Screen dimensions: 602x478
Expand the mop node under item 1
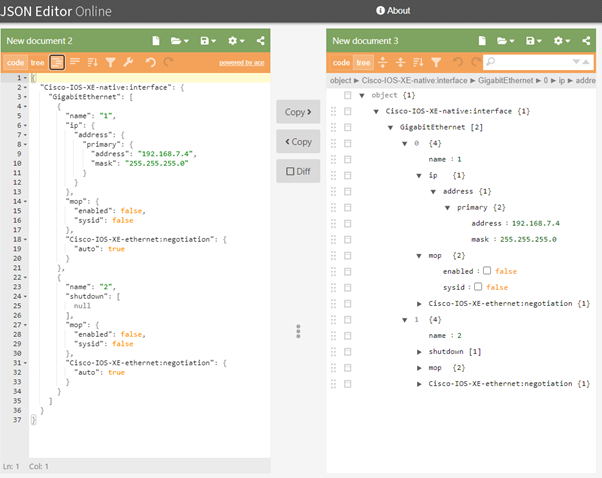419,368
